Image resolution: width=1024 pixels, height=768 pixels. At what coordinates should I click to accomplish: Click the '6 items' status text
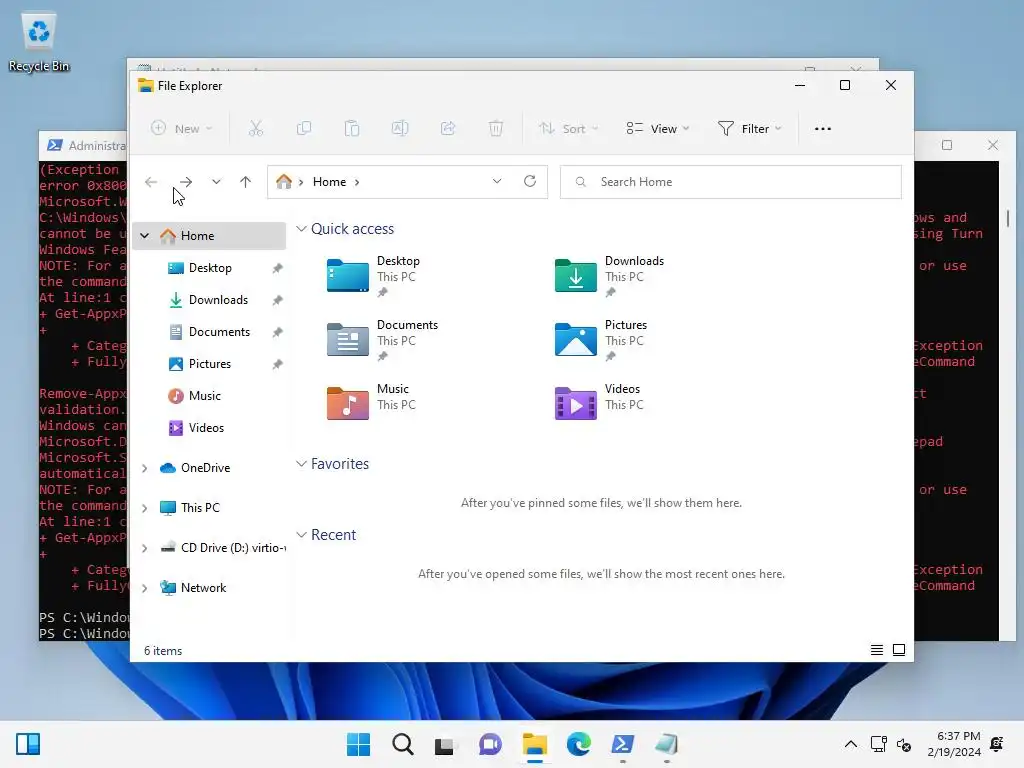[163, 650]
